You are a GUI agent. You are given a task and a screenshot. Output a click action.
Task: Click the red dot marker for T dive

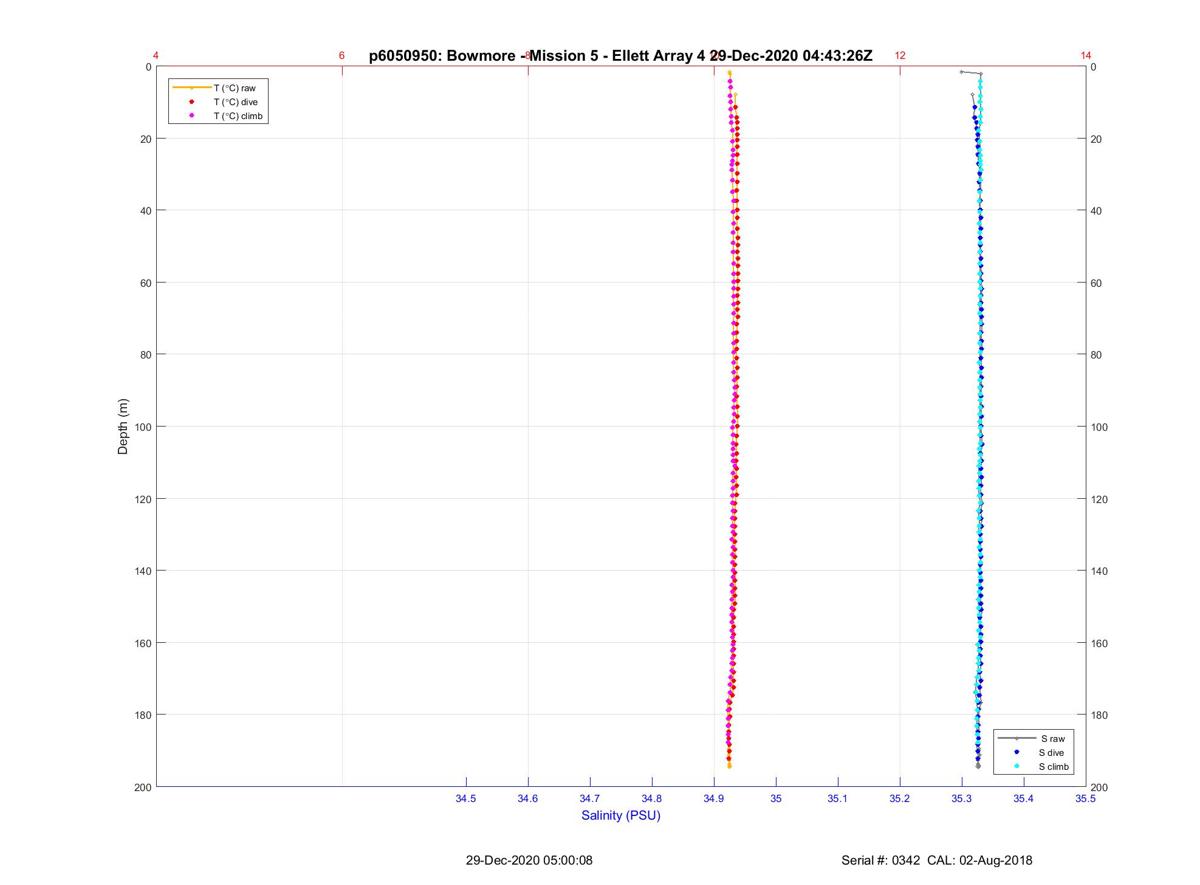191,102
